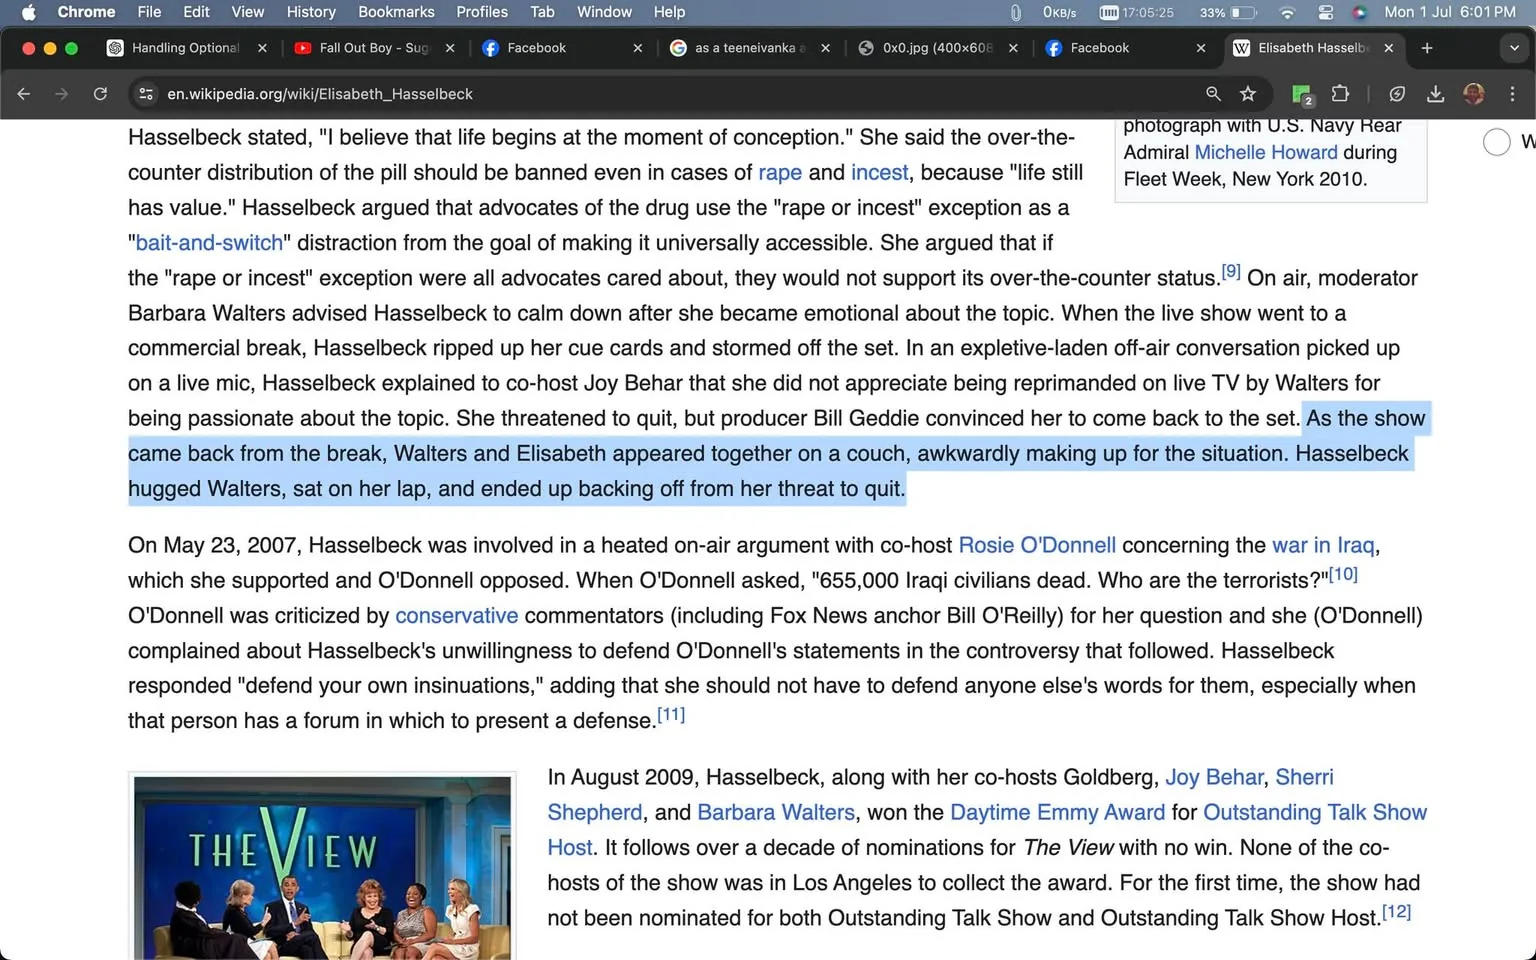Click the paperclip menu bar icon

pos(1016,12)
